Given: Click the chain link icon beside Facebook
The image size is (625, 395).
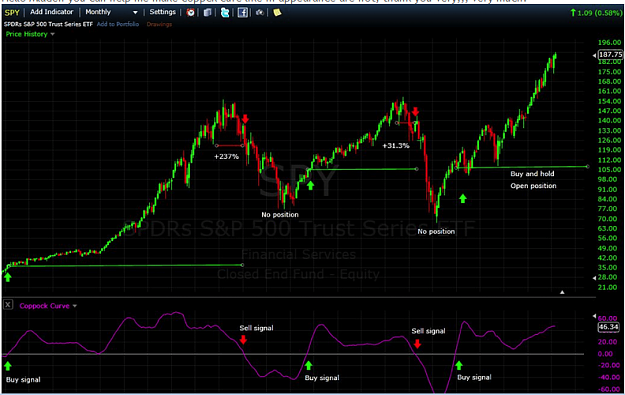Looking at the screenshot, I should (260, 12).
